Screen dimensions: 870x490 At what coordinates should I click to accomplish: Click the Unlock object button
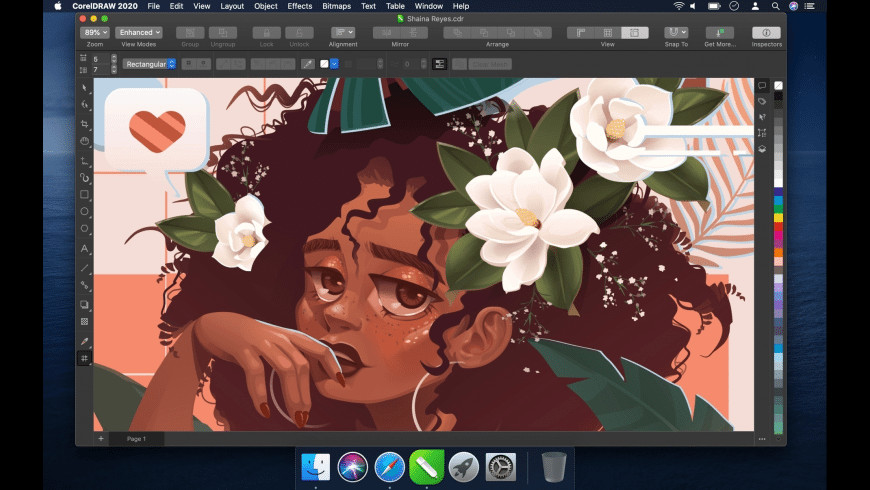299,33
